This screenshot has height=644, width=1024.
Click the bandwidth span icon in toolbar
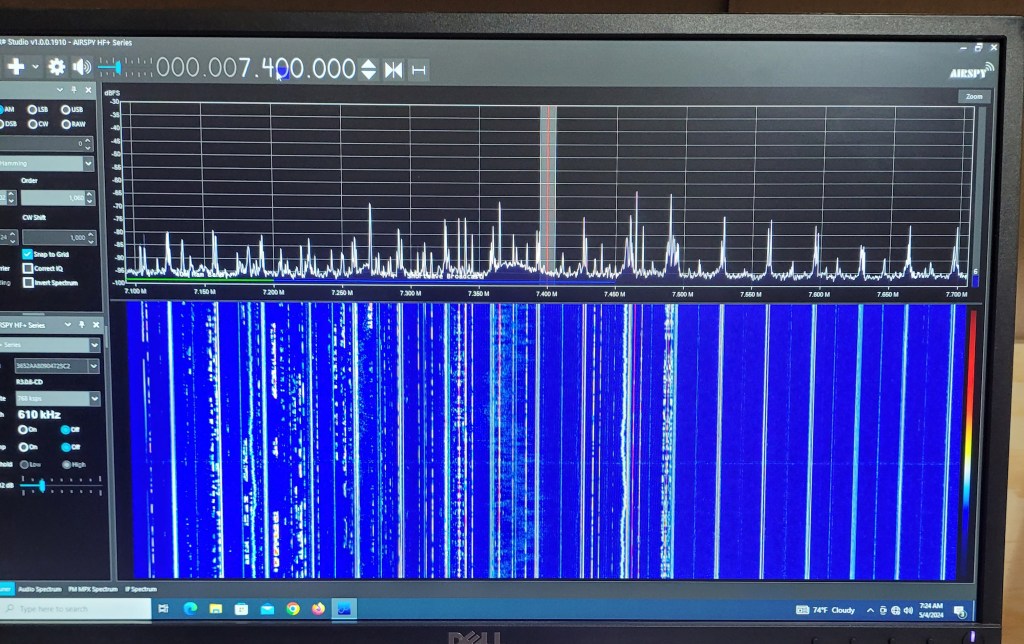(418, 69)
